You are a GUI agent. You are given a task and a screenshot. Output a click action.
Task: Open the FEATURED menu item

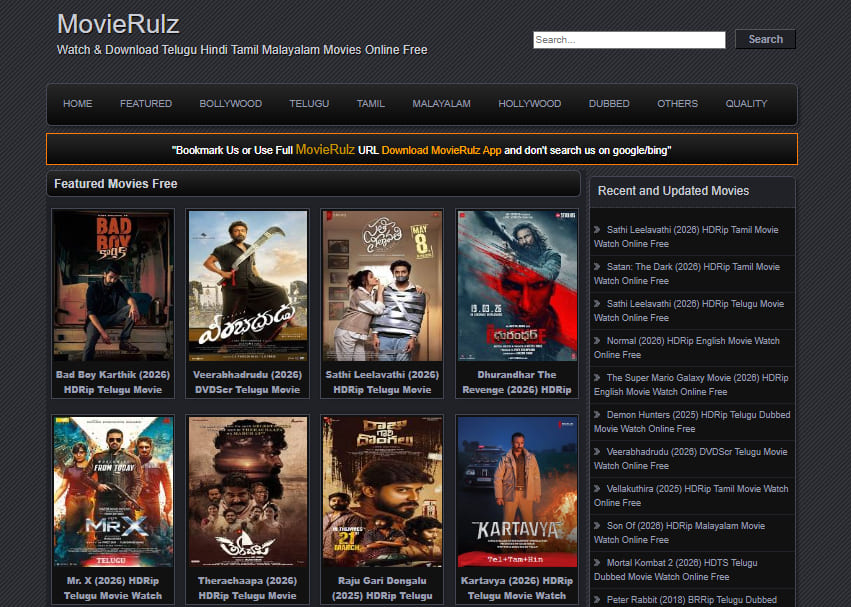tap(146, 104)
